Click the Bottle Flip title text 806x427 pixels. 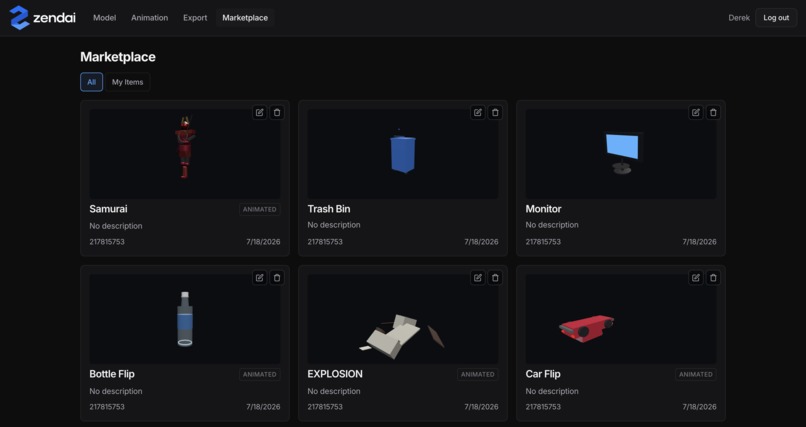[112, 374]
